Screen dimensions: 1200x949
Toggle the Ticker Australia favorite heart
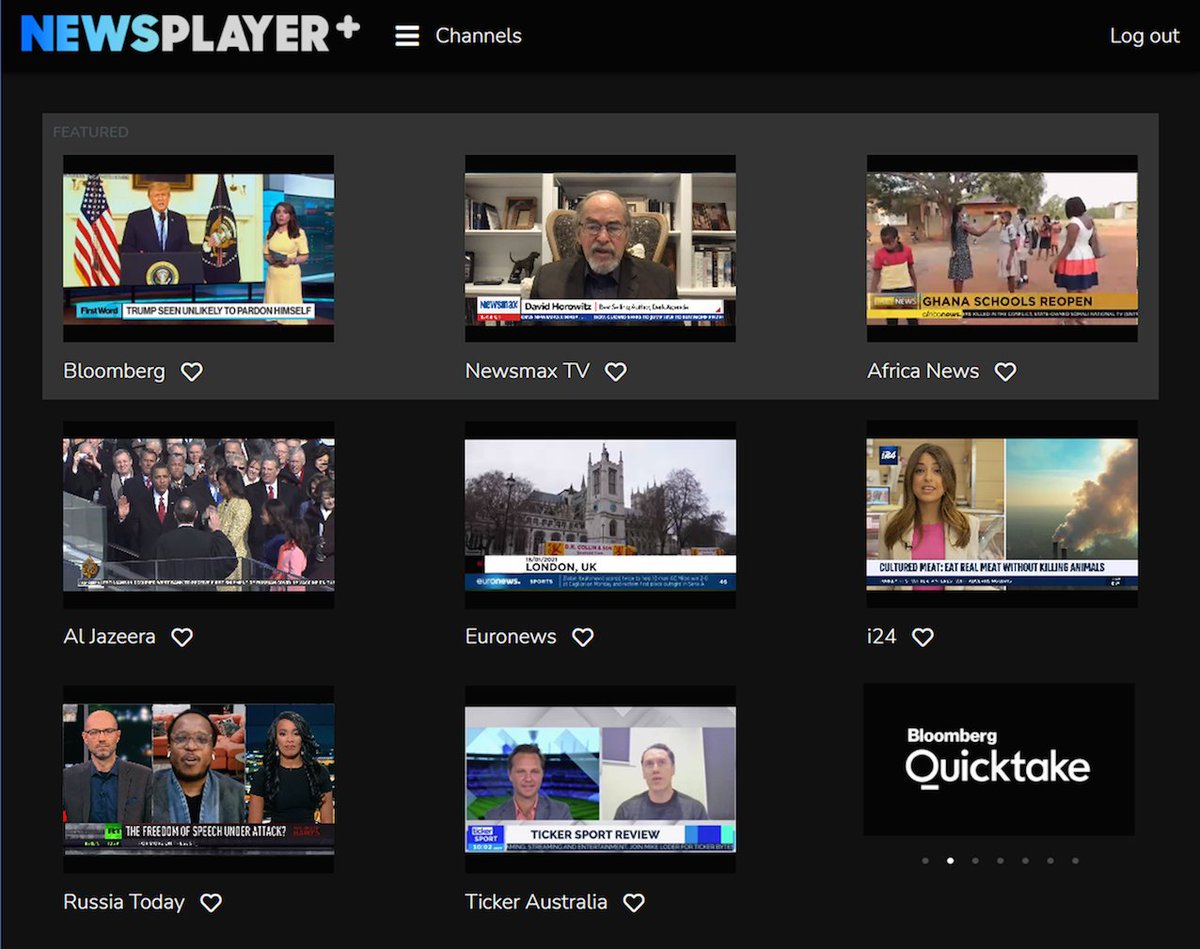(634, 902)
